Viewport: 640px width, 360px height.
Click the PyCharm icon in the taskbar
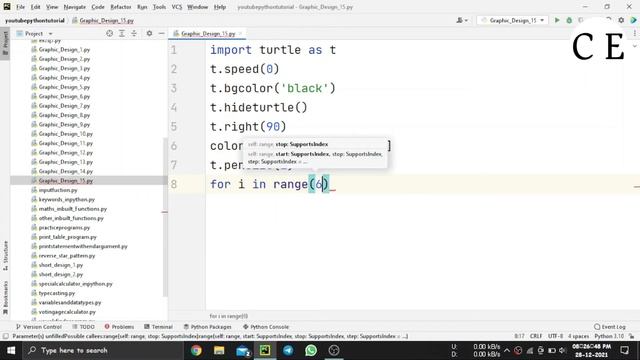pos(265,351)
